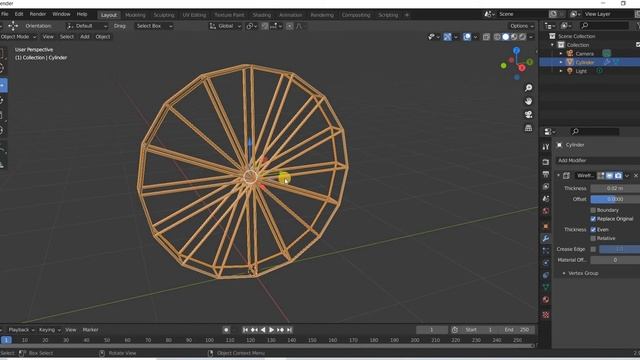
Task: Click the Add Modifier button
Action: pos(598,160)
